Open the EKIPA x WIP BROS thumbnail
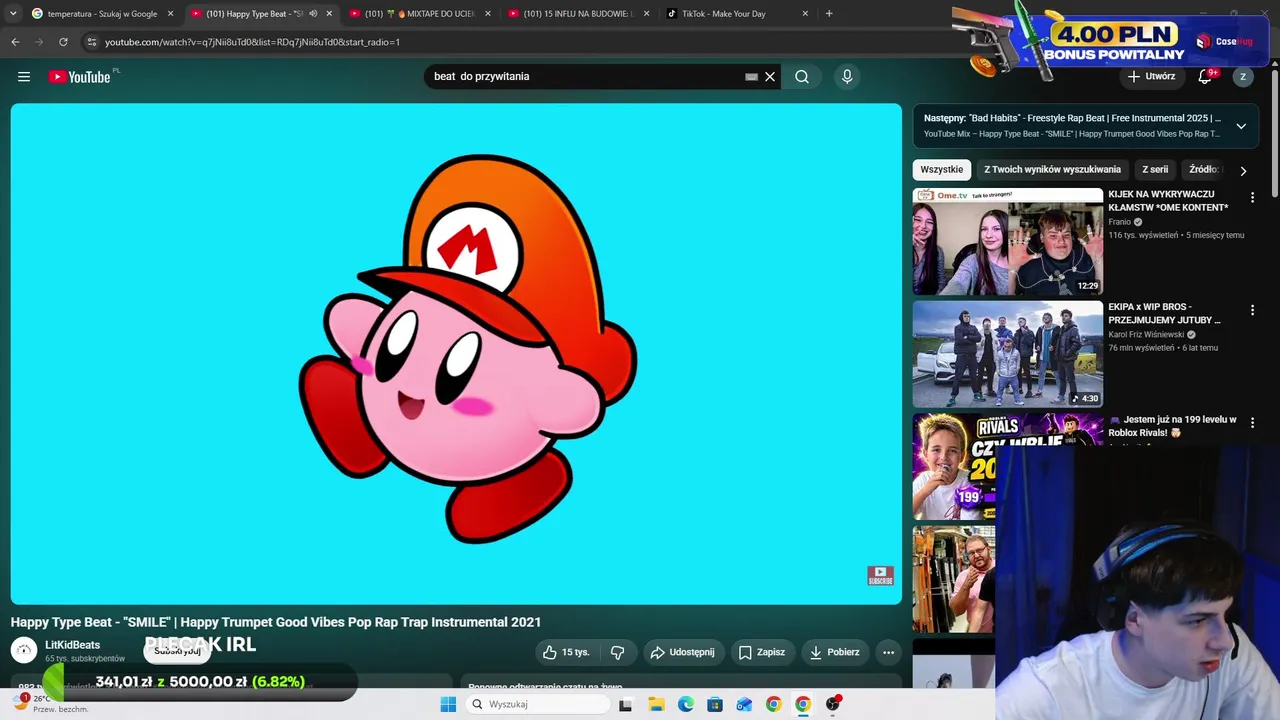 [1008, 354]
